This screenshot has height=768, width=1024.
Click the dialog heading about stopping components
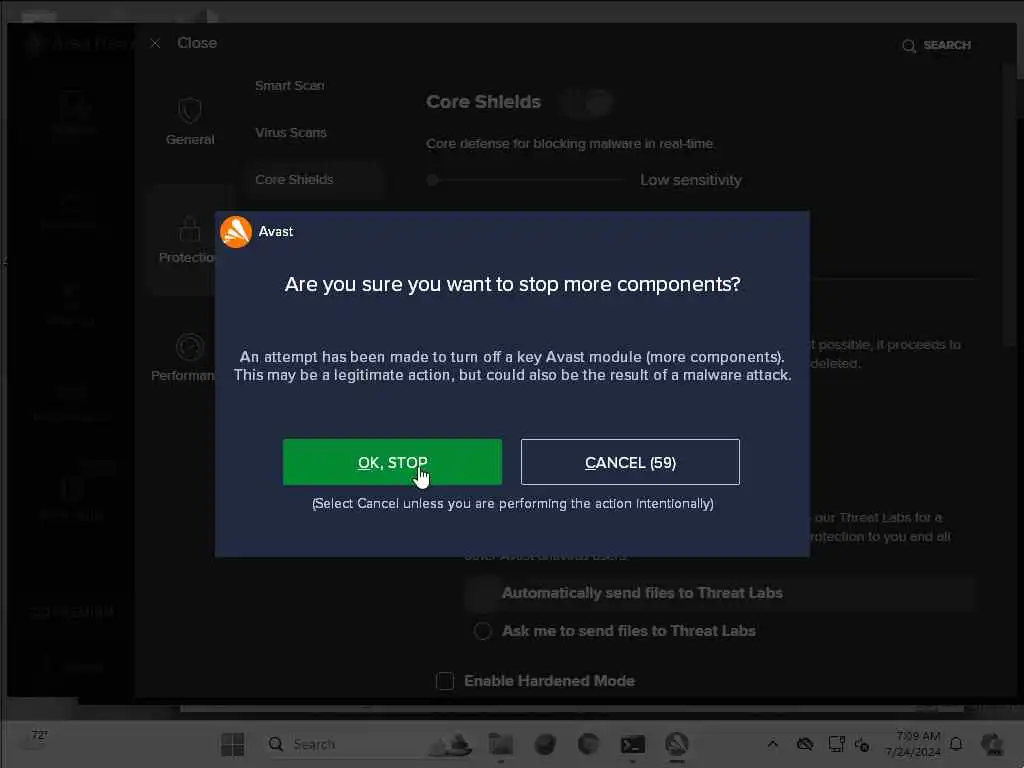click(513, 284)
